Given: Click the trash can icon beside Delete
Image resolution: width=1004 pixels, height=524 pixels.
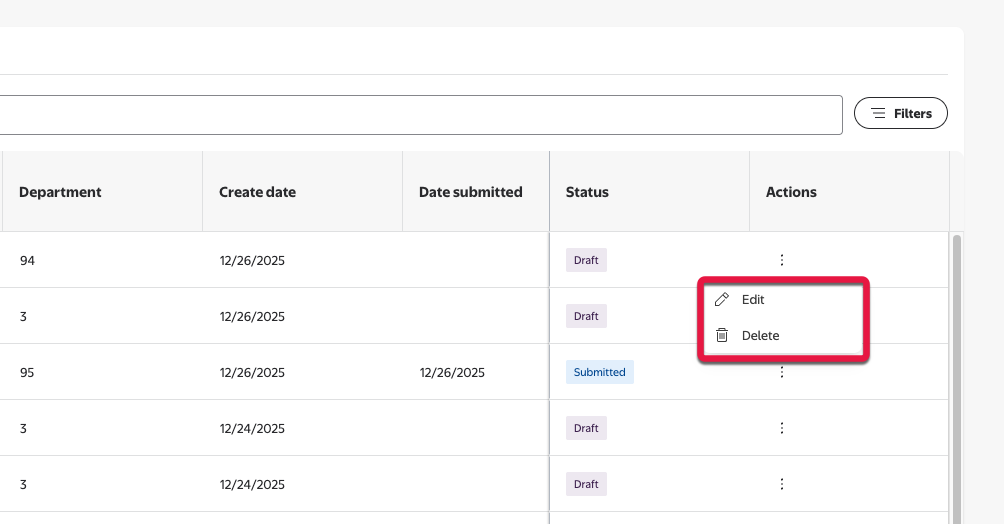Looking at the screenshot, I should pos(722,336).
